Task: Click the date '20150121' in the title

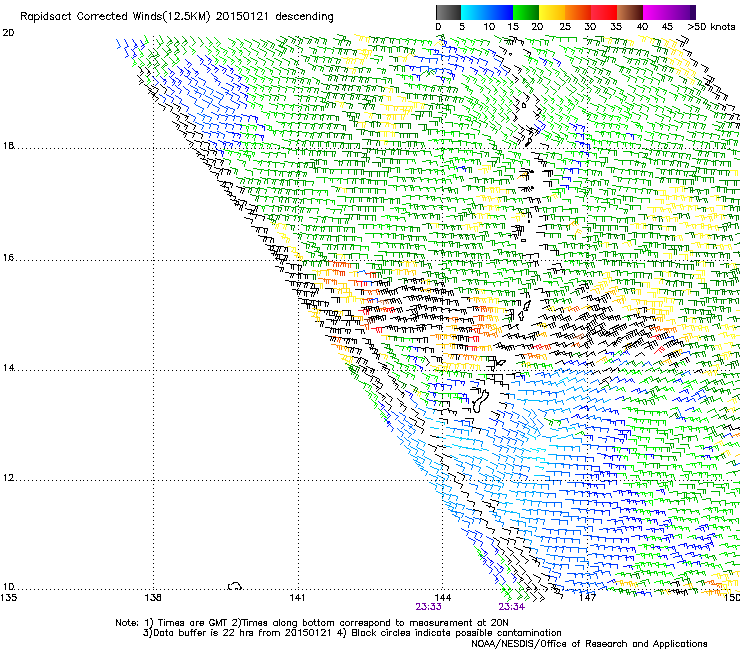Action: [x=242, y=17]
